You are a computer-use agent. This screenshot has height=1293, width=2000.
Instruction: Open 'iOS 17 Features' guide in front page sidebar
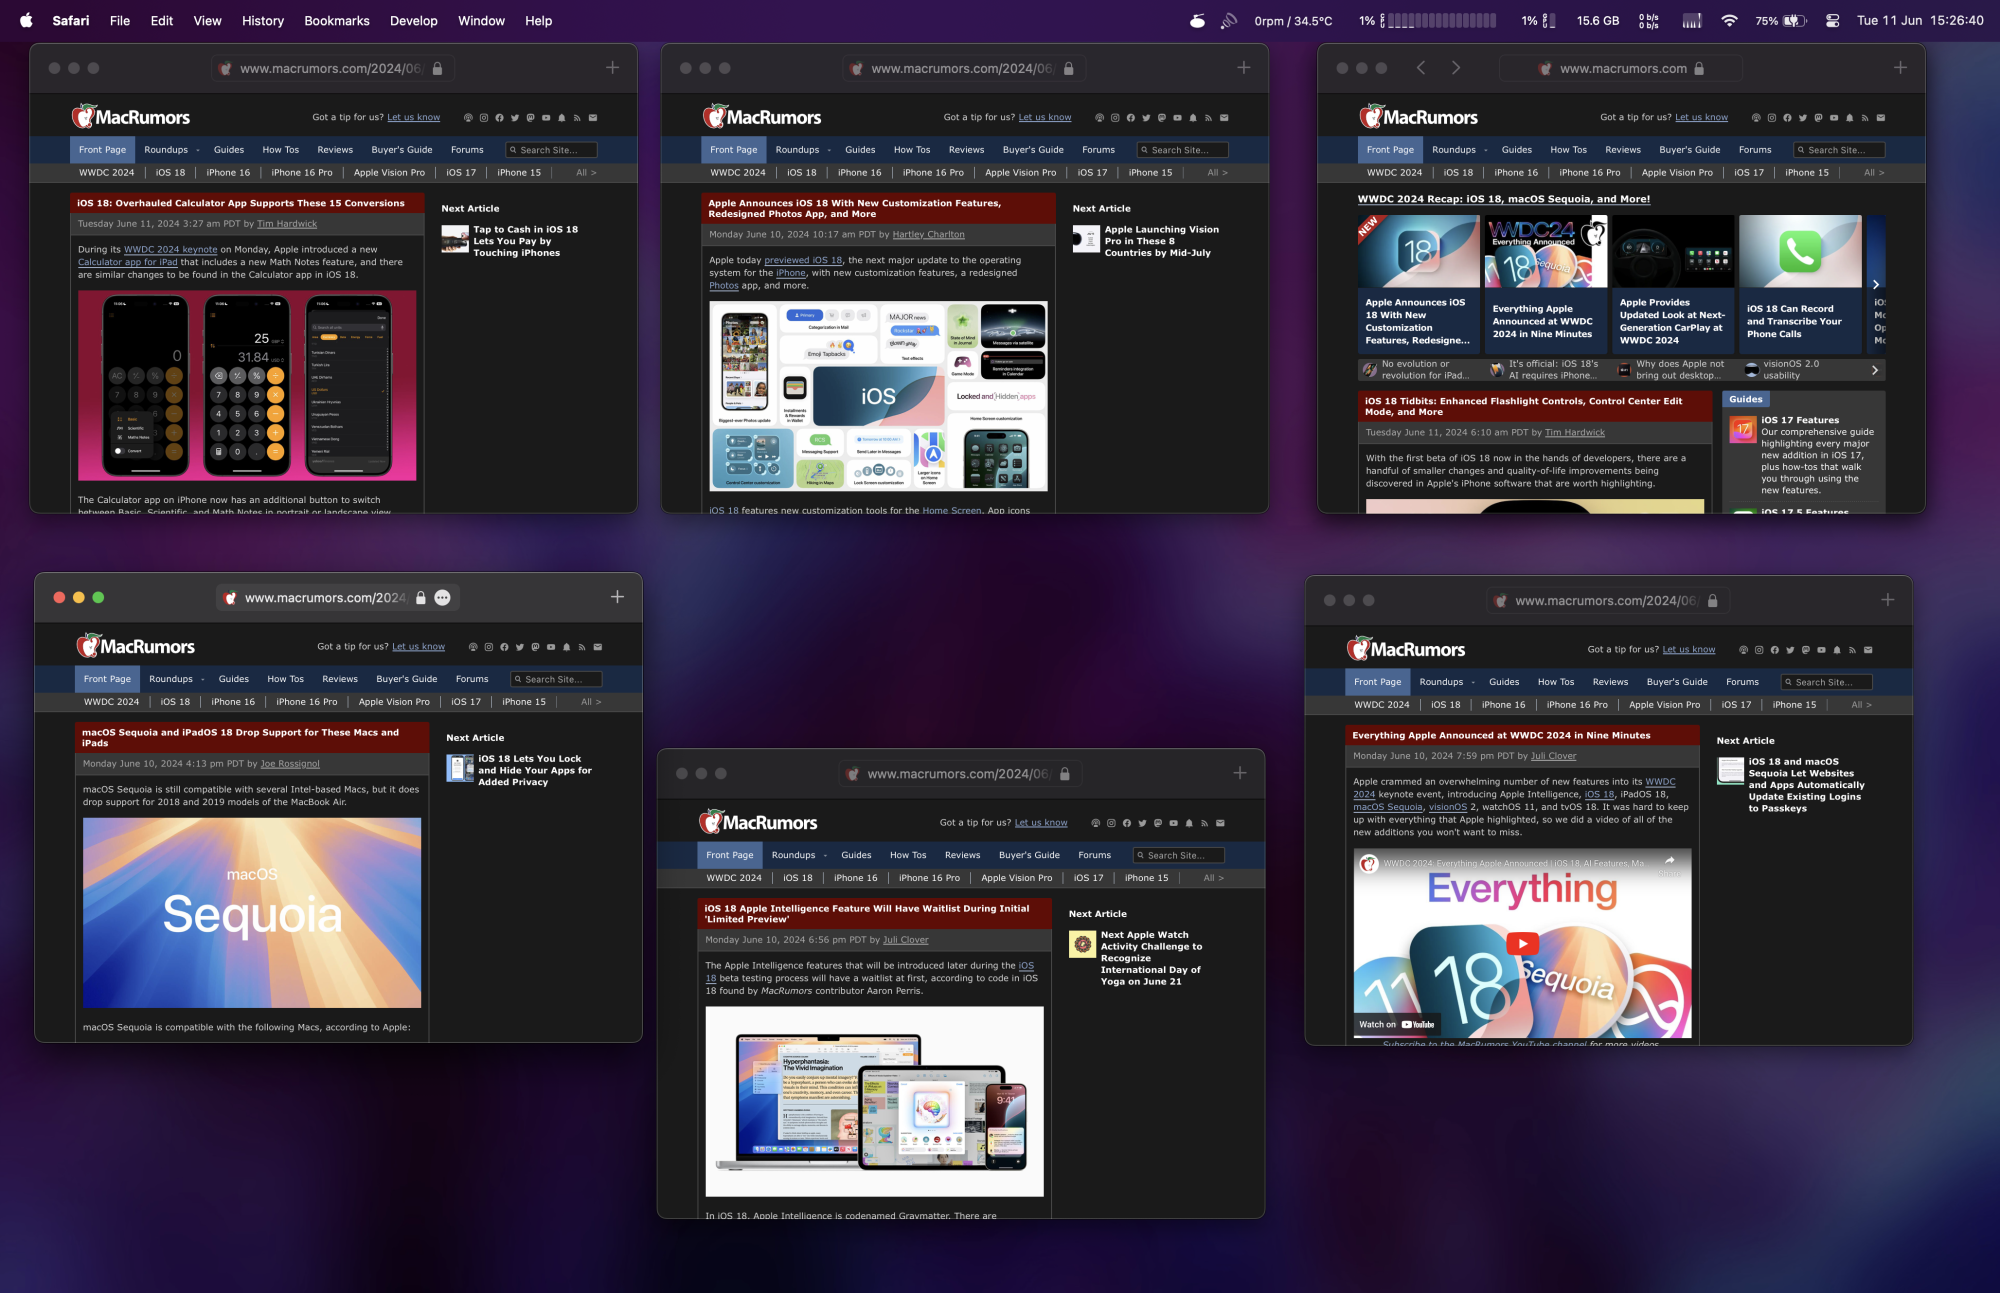(x=1800, y=420)
